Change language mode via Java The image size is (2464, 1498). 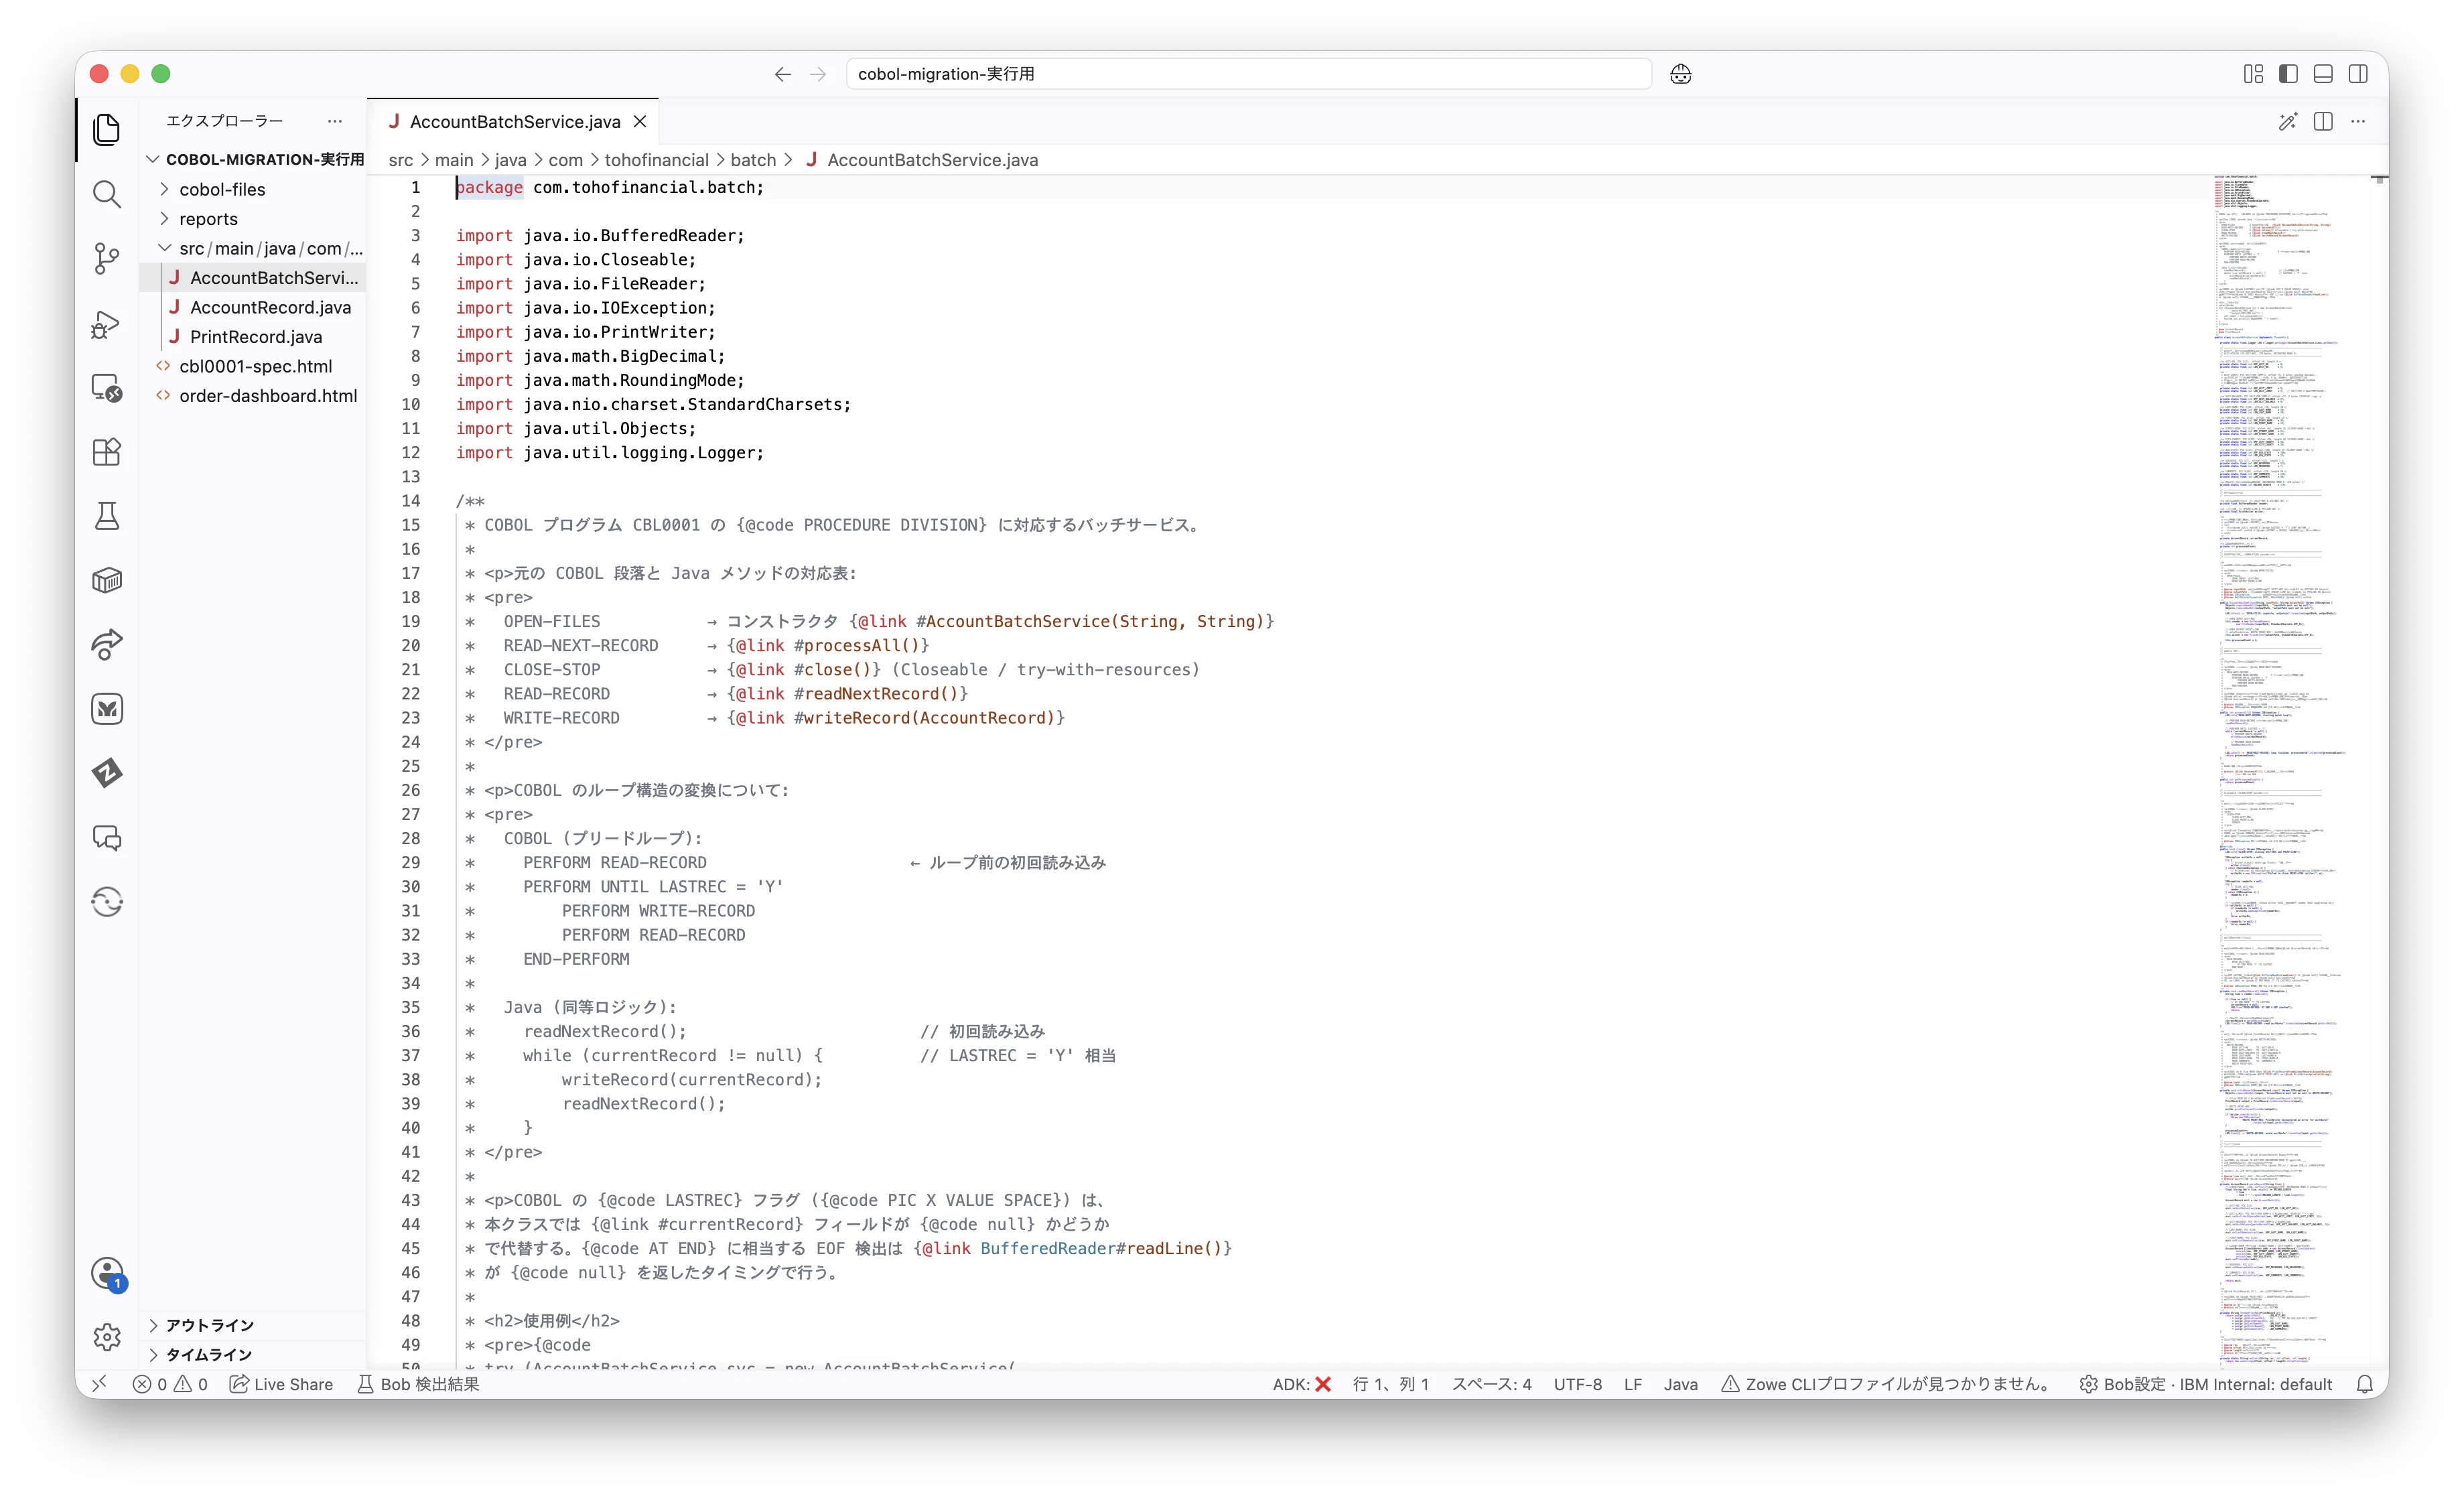(1680, 1384)
